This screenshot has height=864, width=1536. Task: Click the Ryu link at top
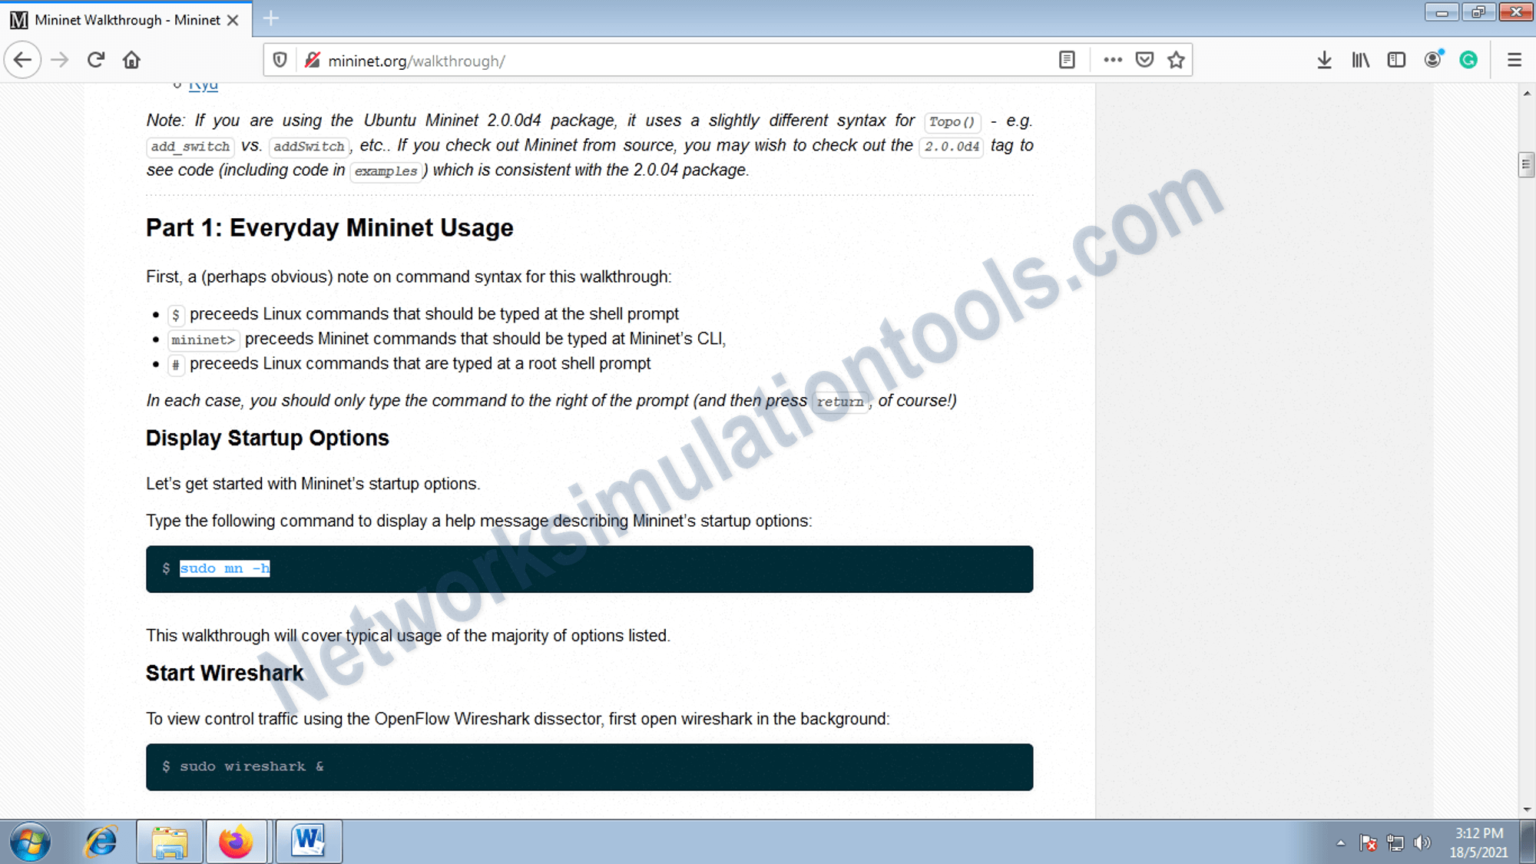tap(203, 86)
